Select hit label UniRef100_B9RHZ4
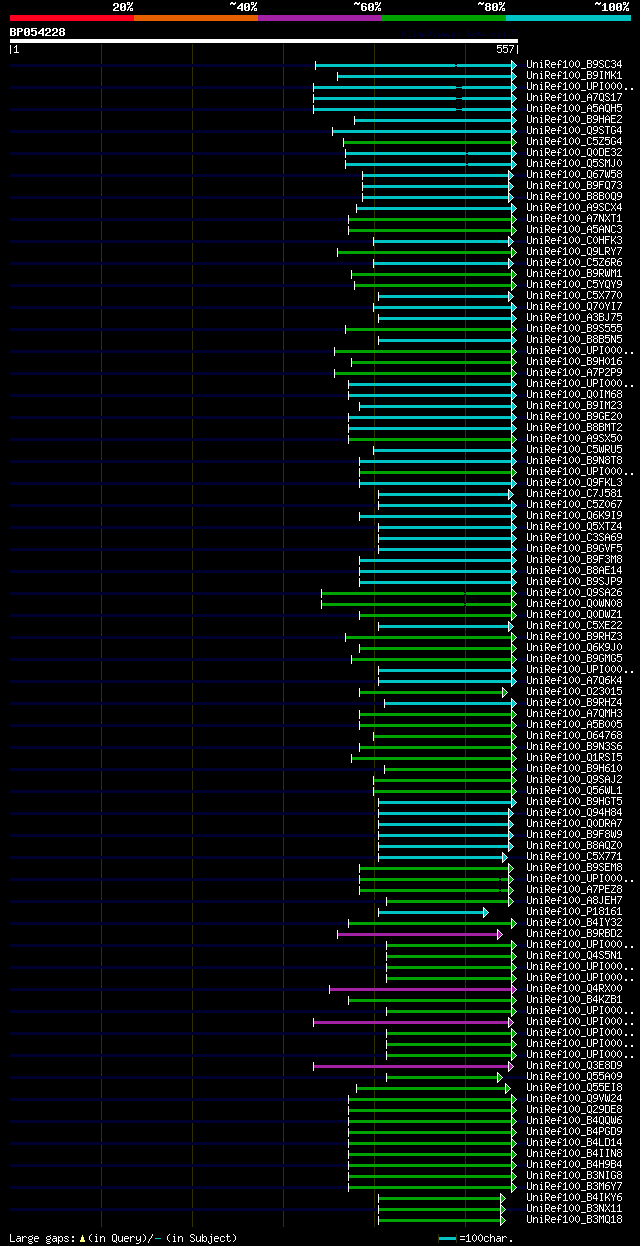 [574, 703]
